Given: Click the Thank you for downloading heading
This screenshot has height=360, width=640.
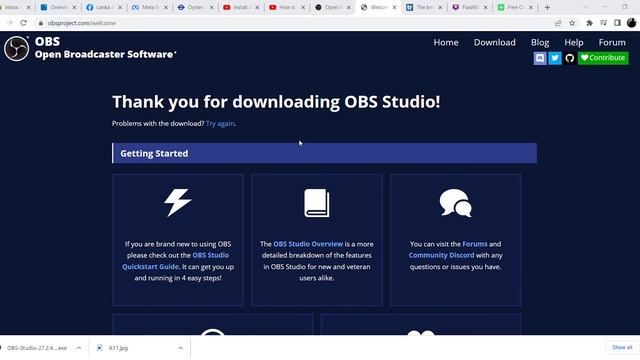Looking at the screenshot, I should tap(276, 102).
